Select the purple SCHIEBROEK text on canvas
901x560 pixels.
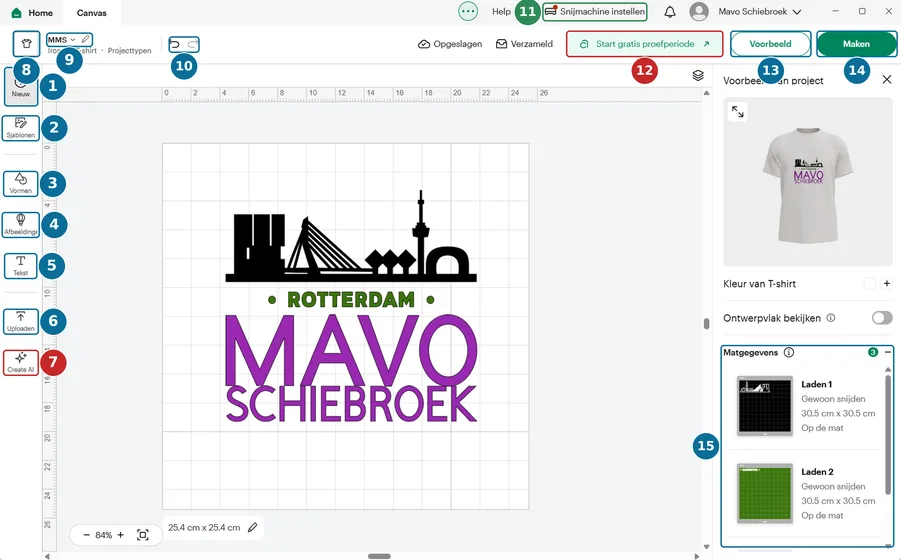(x=351, y=404)
